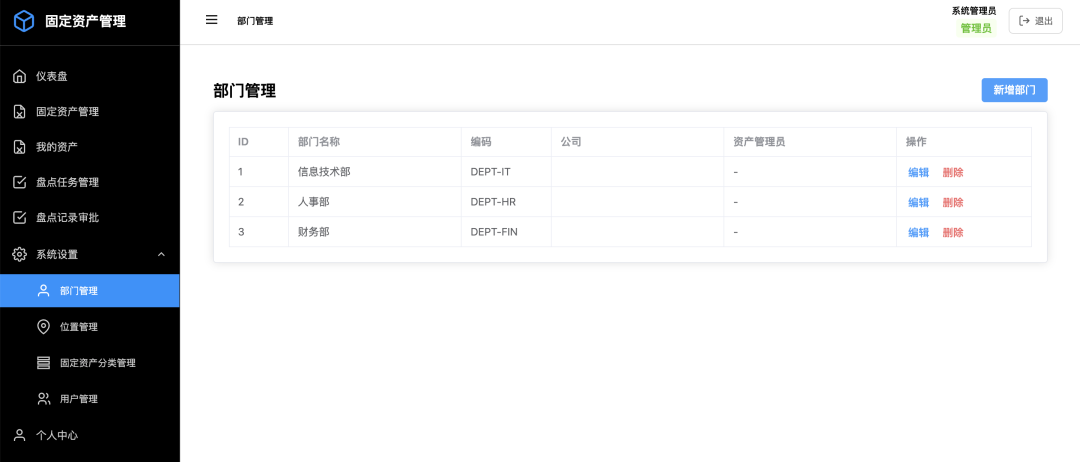Collapse the 系统设置 submenu chevron
Screen dimensions: 1080x462
(161, 254)
